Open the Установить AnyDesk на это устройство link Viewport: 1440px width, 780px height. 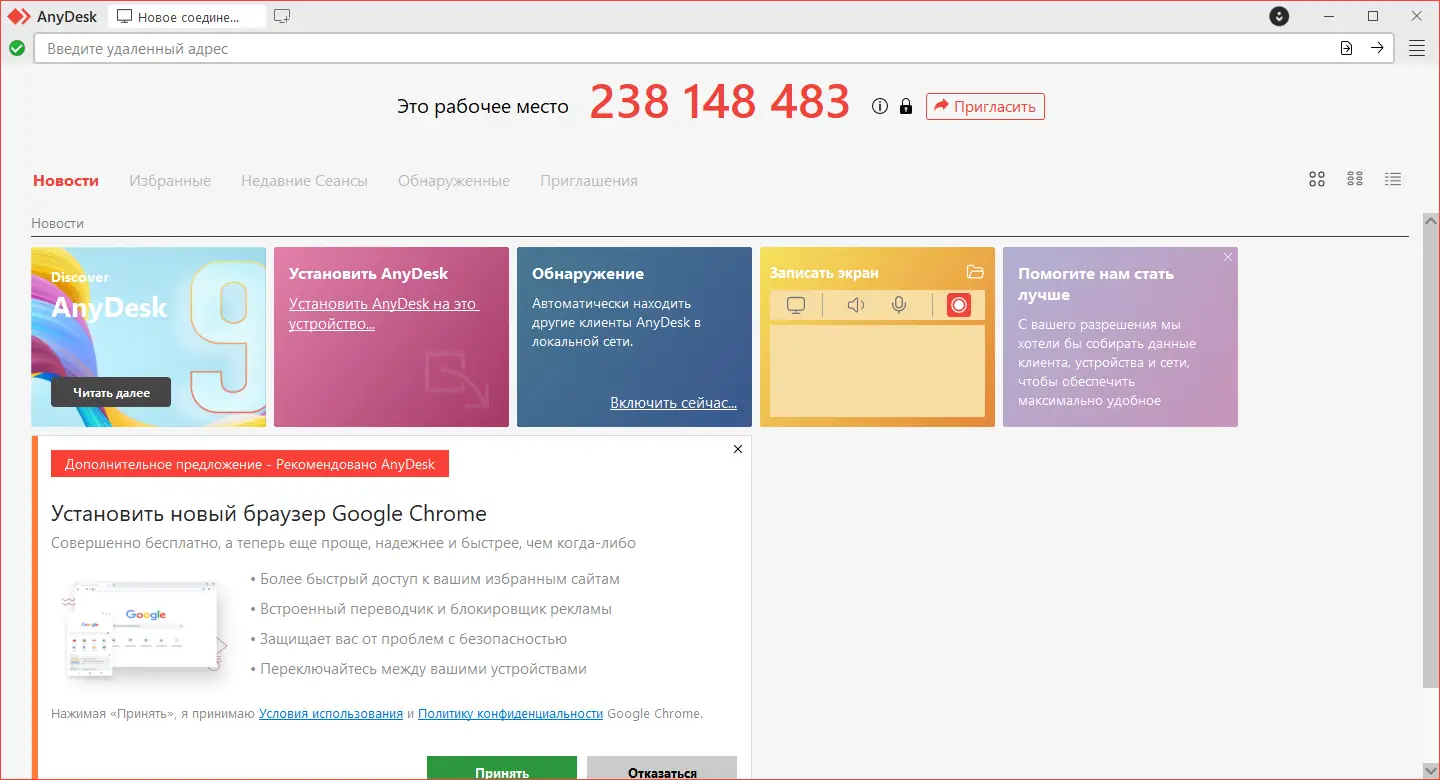pyautogui.click(x=384, y=314)
